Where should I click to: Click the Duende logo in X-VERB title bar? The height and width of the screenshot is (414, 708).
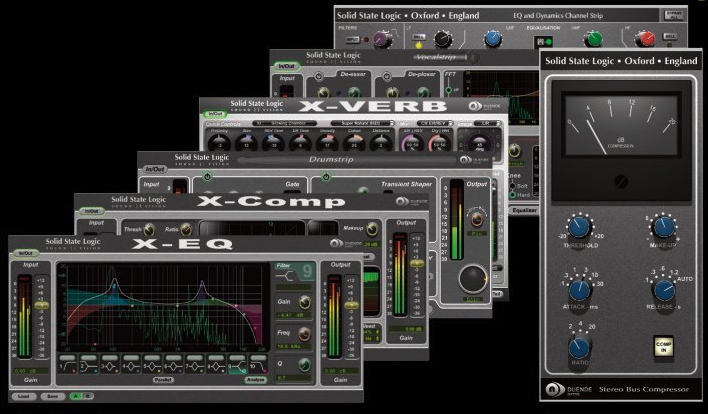point(475,107)
